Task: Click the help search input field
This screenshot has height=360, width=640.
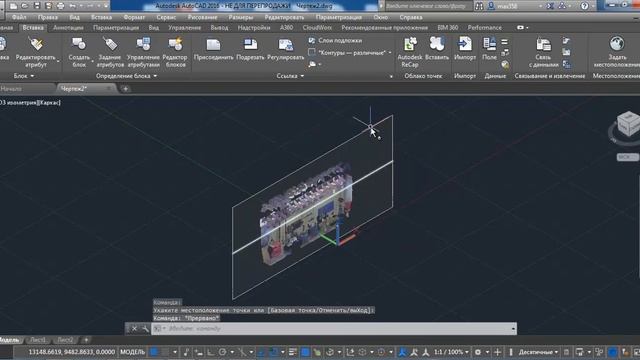Action: click(x=428, y=6)
